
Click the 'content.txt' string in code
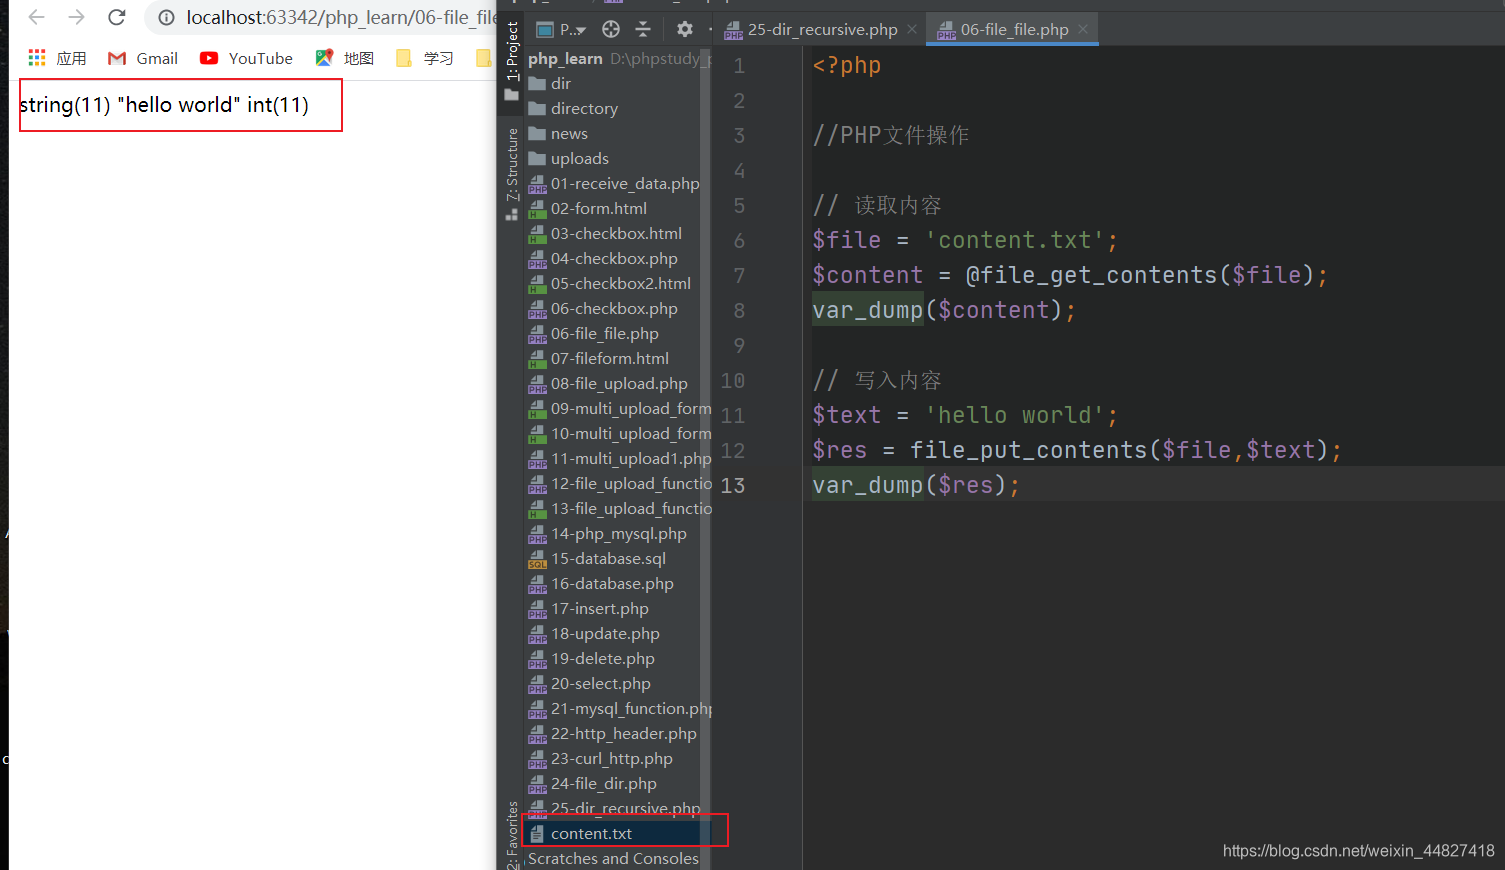point(1014,240)
